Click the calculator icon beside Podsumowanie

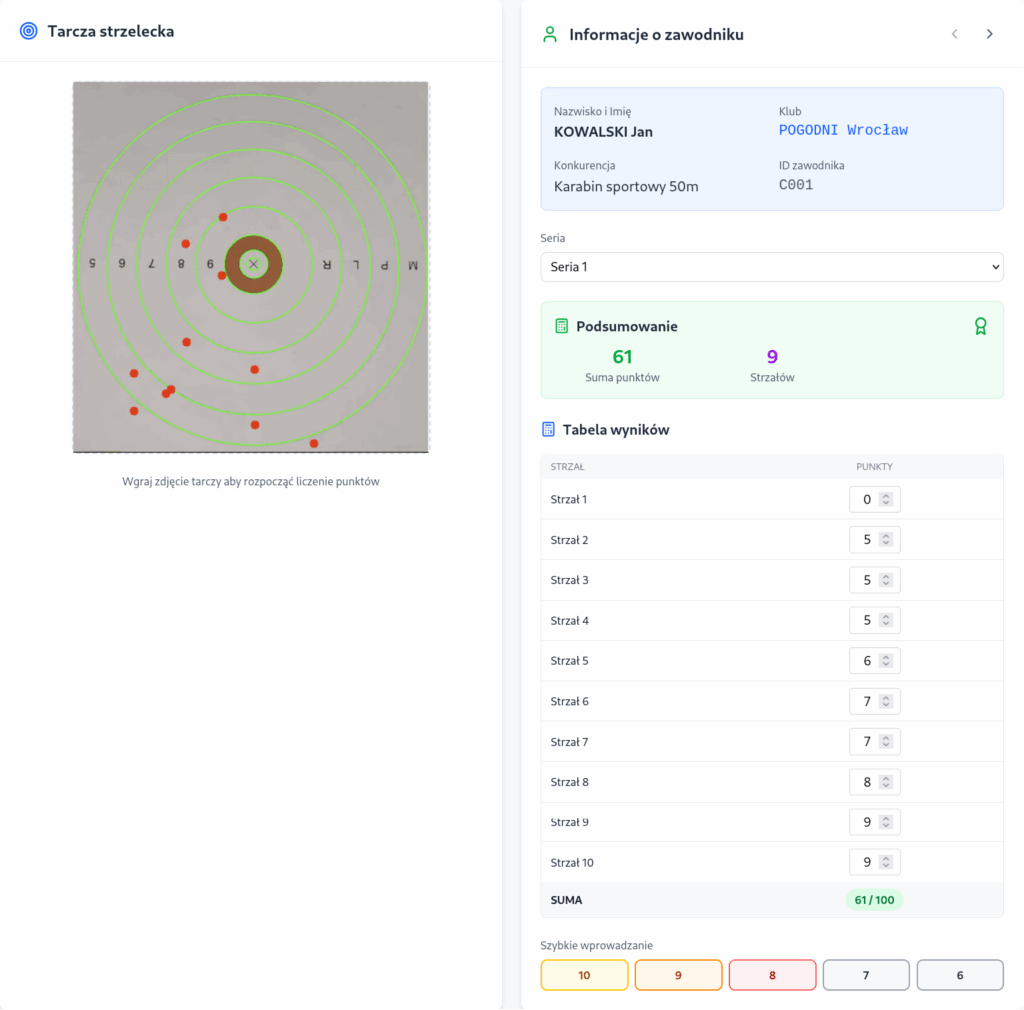pyautogui.click(x=562, y=326)
